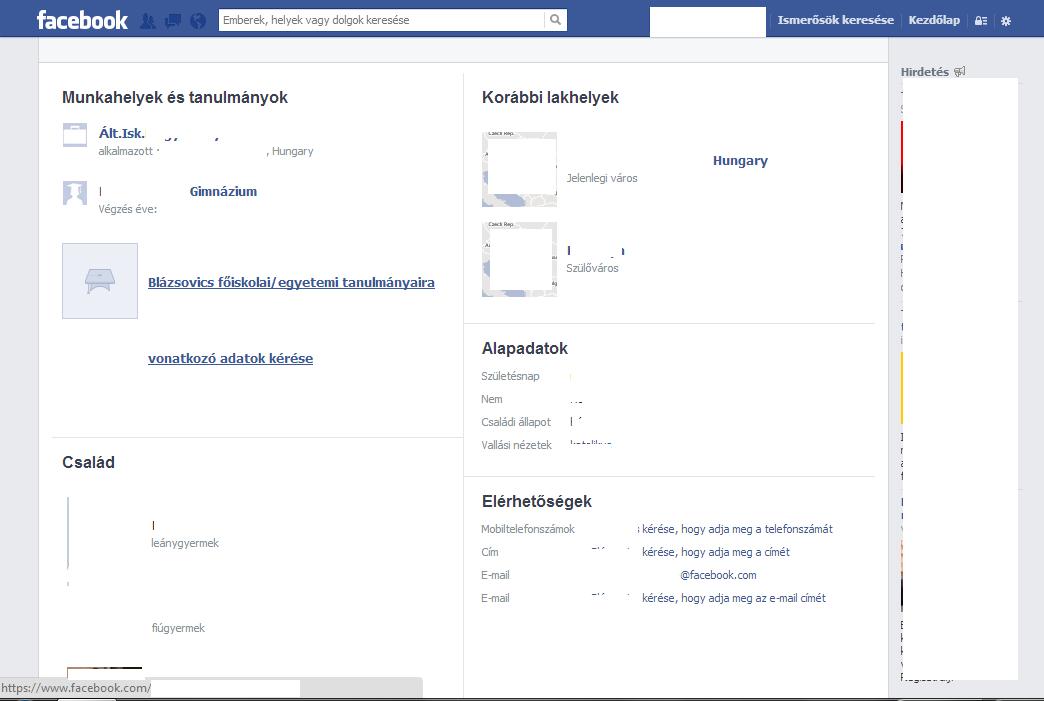Click the Korábbi lakhelyek heading

coord(550,97)
